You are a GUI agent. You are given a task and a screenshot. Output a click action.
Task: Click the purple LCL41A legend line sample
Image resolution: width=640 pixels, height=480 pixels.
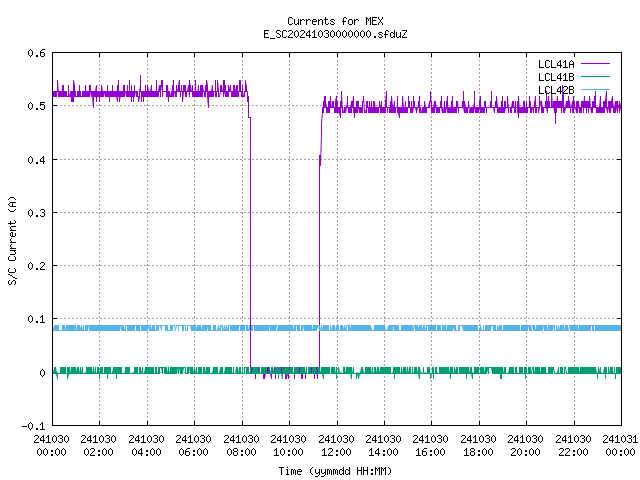595,64
